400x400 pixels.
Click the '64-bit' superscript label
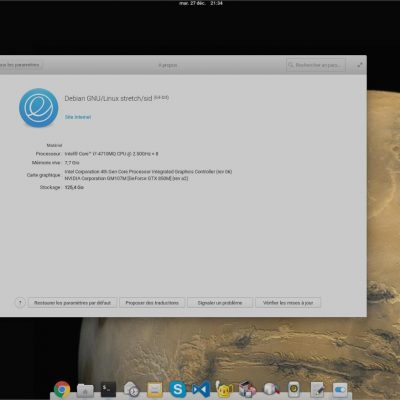tap(161, 97)
